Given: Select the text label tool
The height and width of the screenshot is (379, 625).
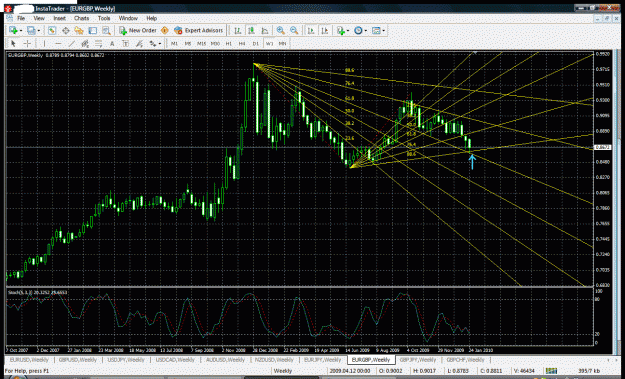Looking at the screenshot, I should [x=125, y=43].
